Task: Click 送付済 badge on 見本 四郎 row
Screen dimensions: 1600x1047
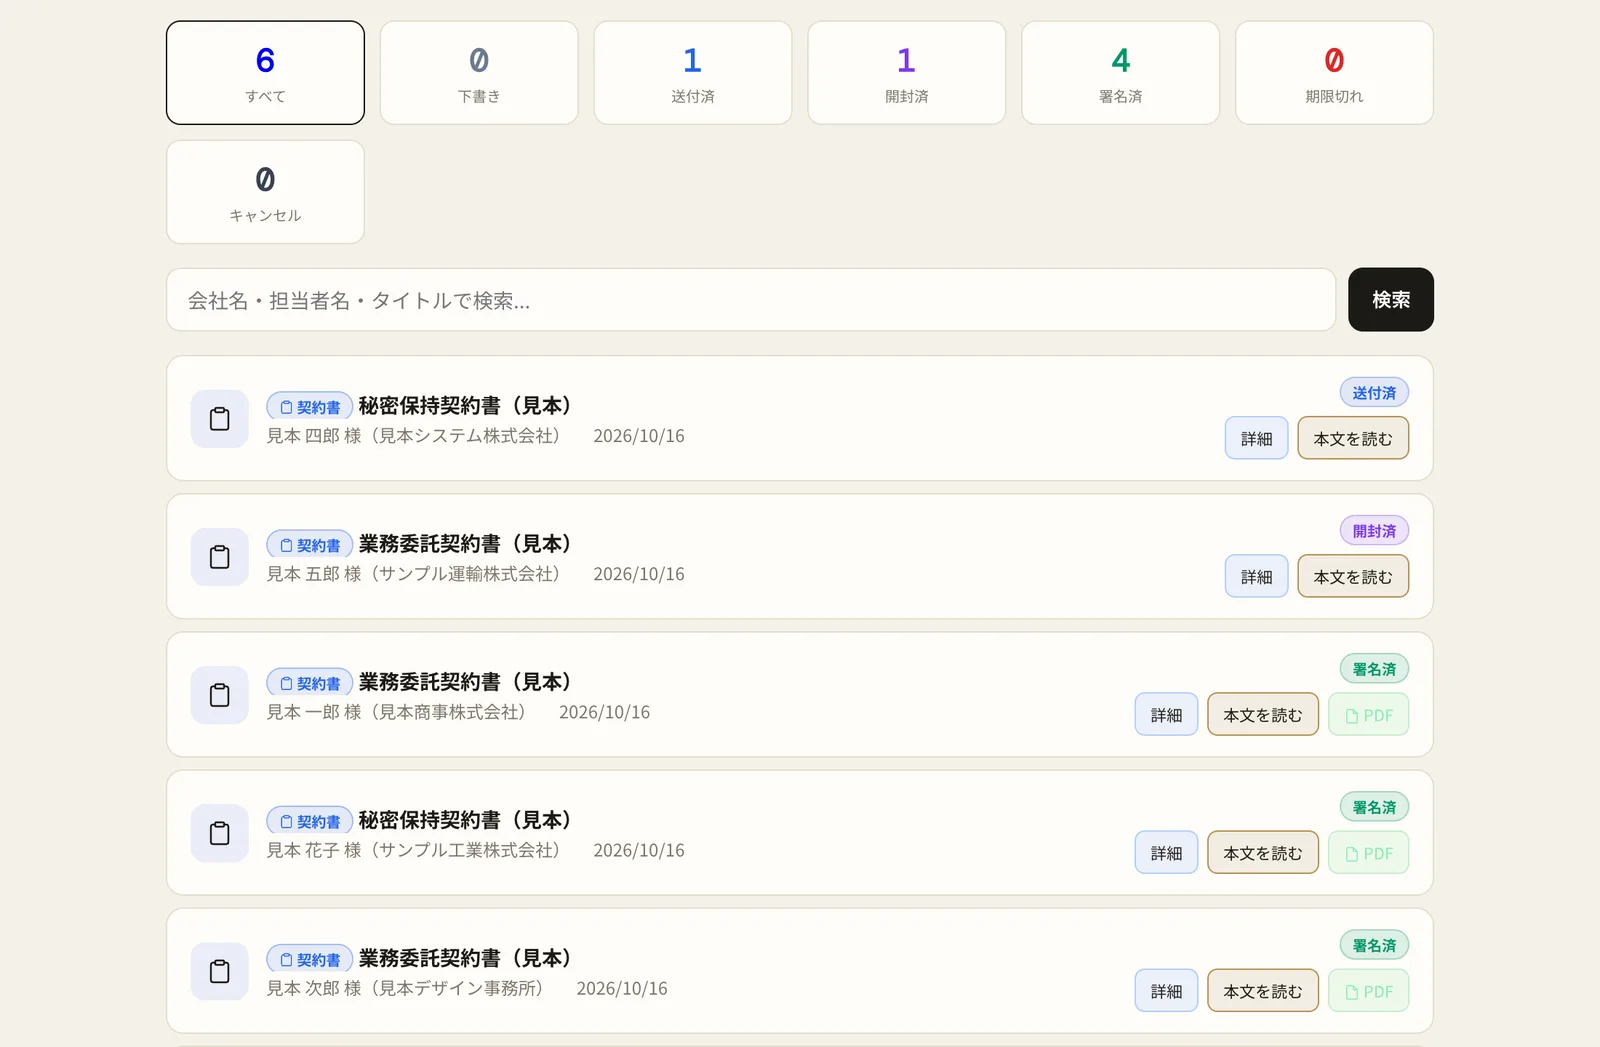Action: tap(1375, 393)
